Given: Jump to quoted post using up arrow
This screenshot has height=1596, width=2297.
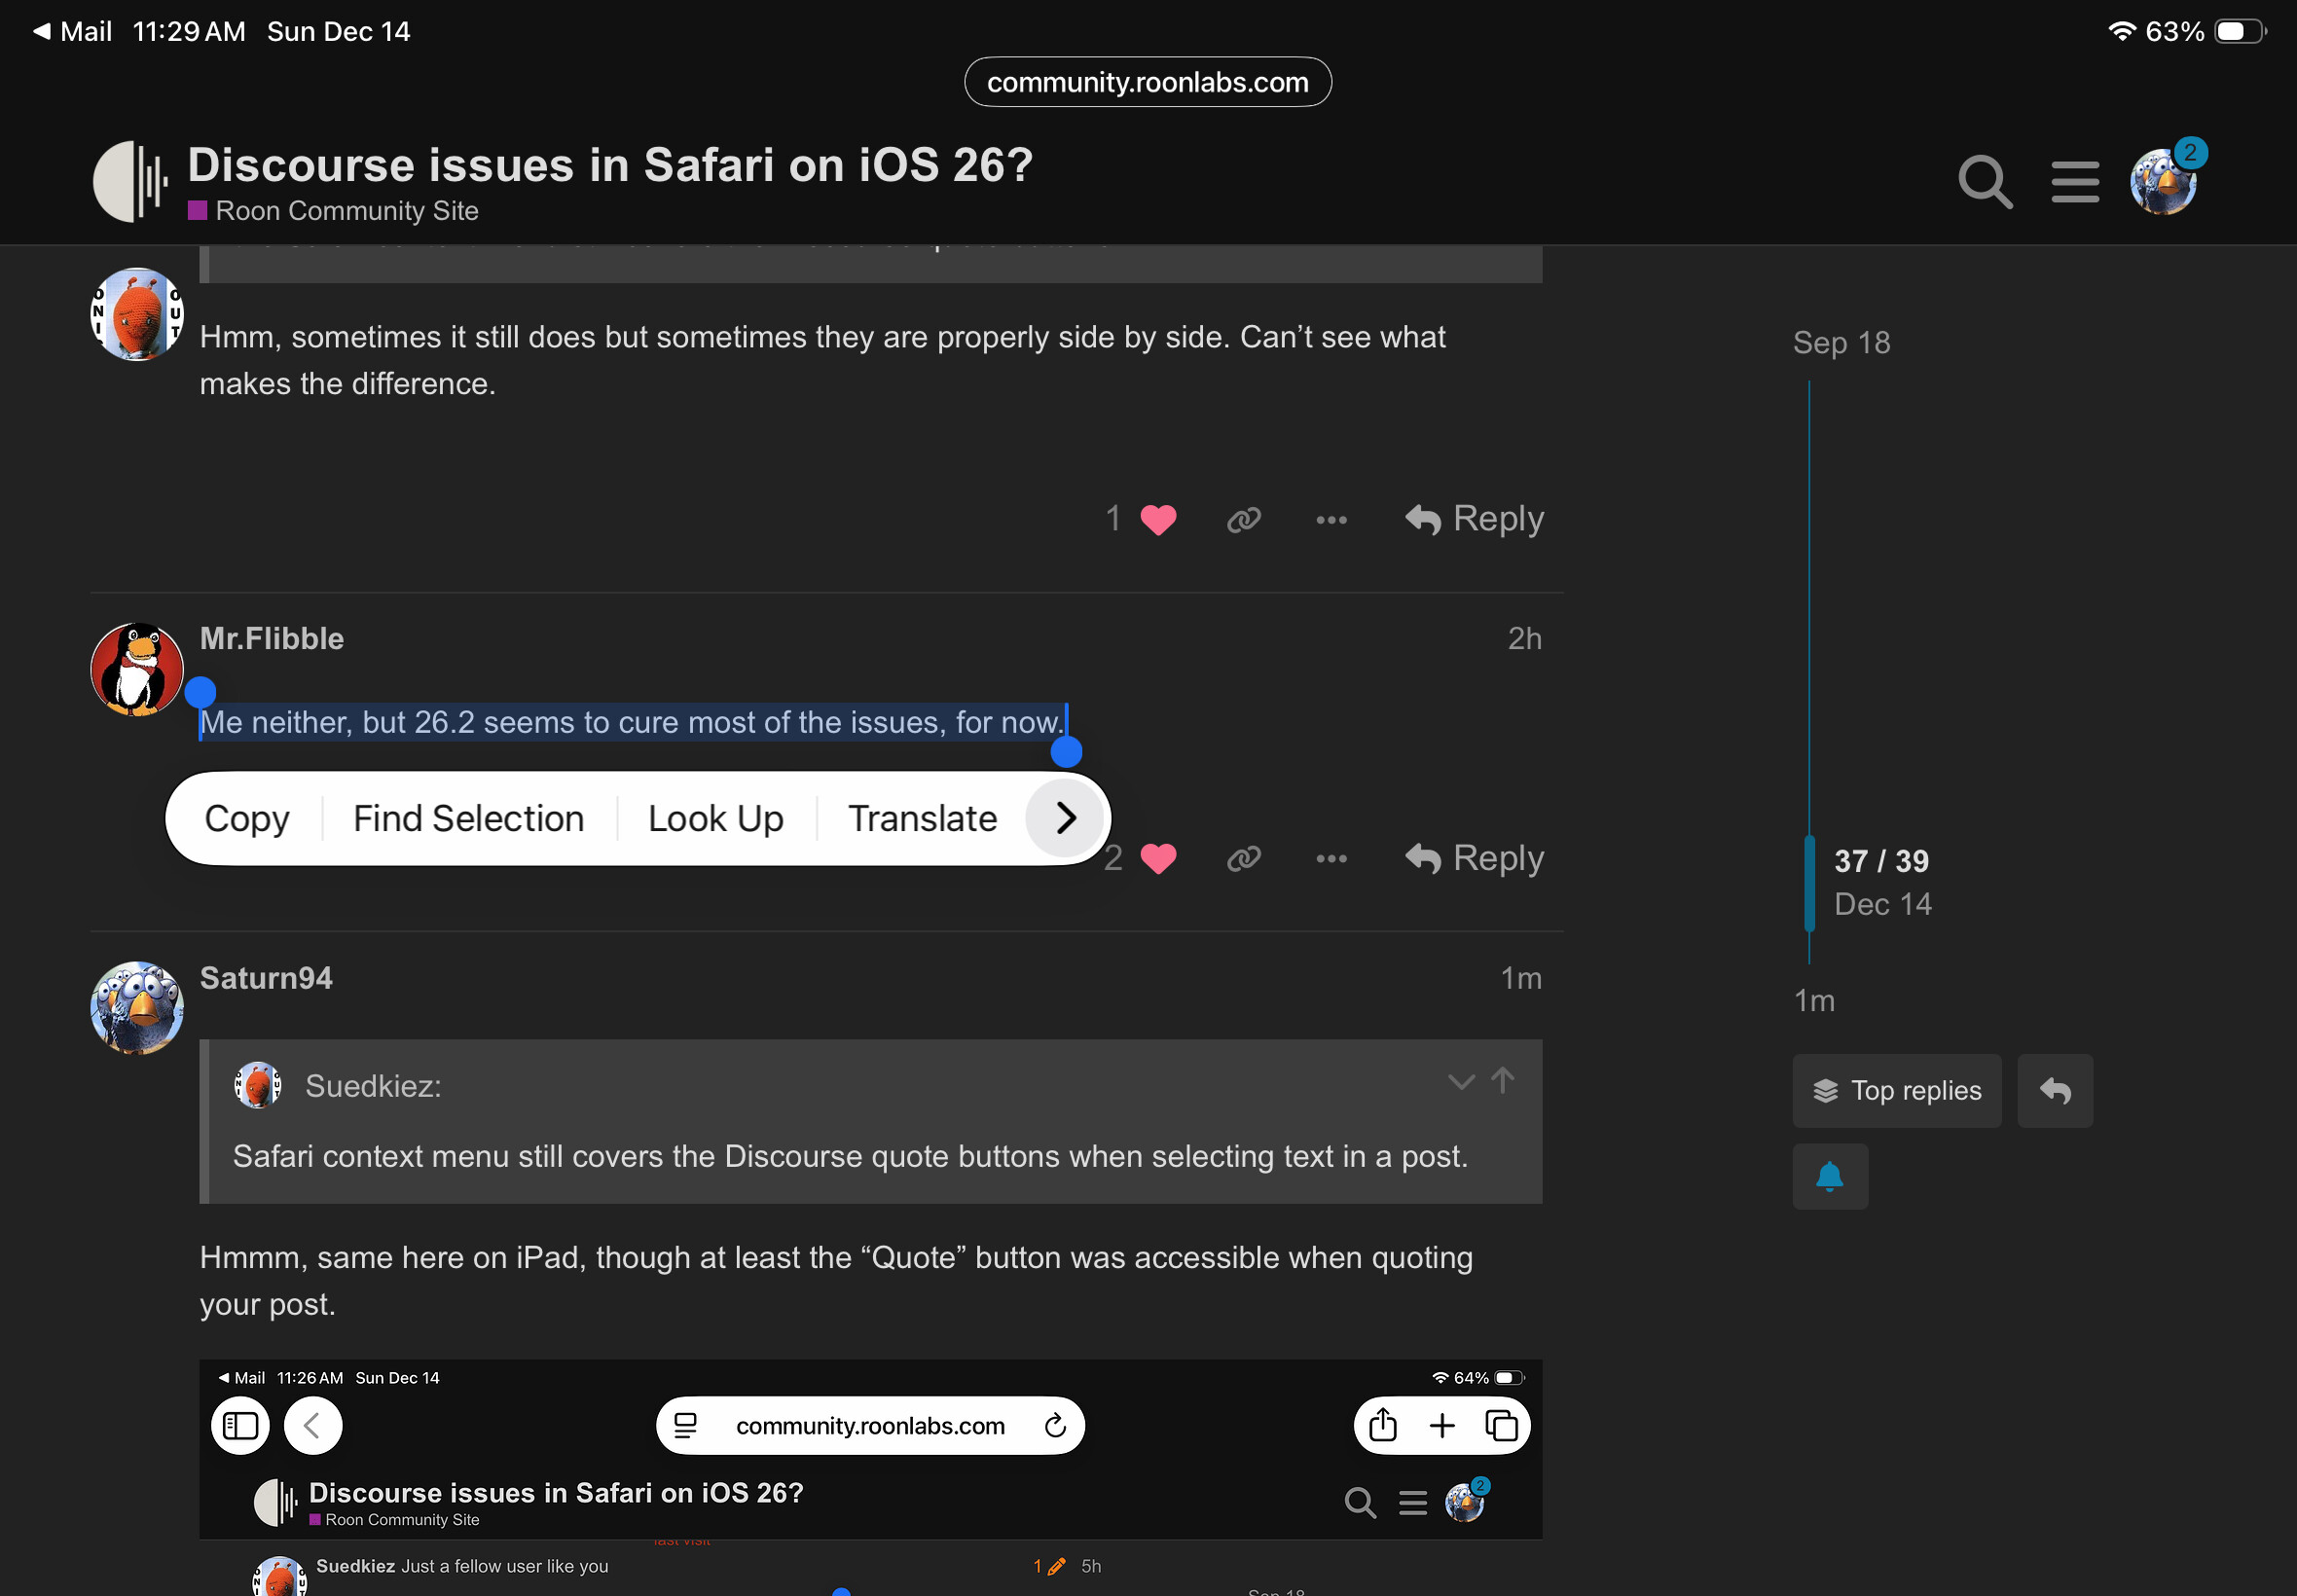Looking at the screenshot, I should point(1502,1080).
